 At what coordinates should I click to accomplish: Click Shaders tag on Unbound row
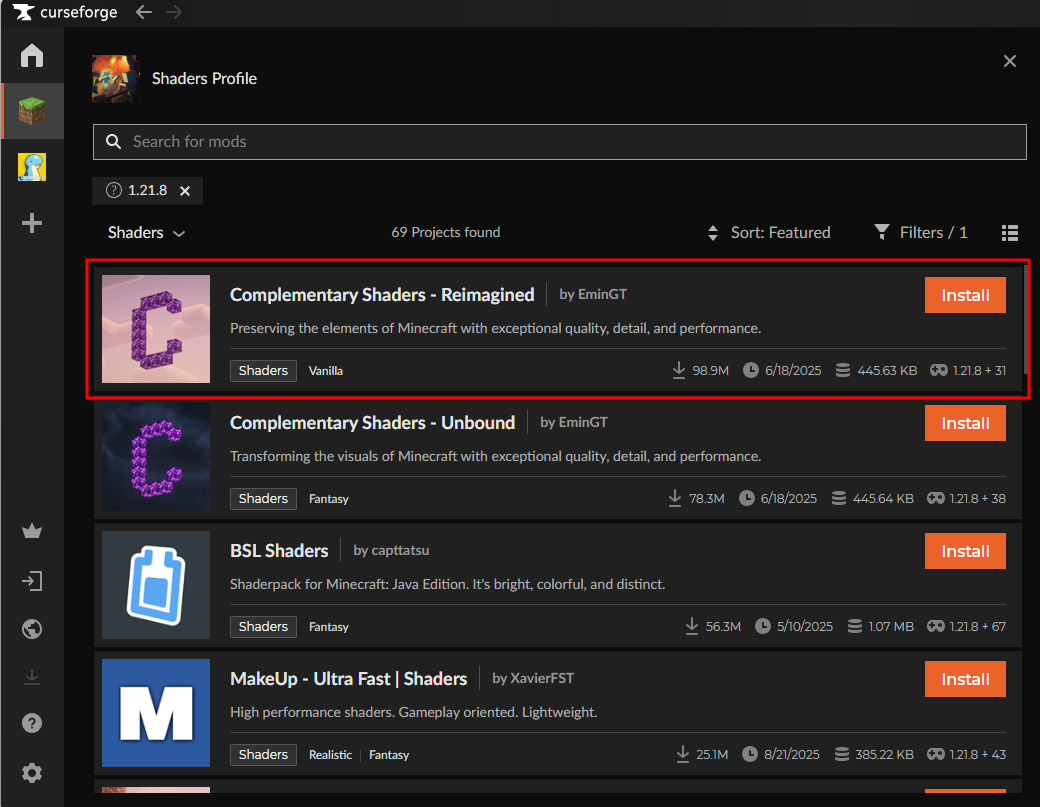click(263, 499)
